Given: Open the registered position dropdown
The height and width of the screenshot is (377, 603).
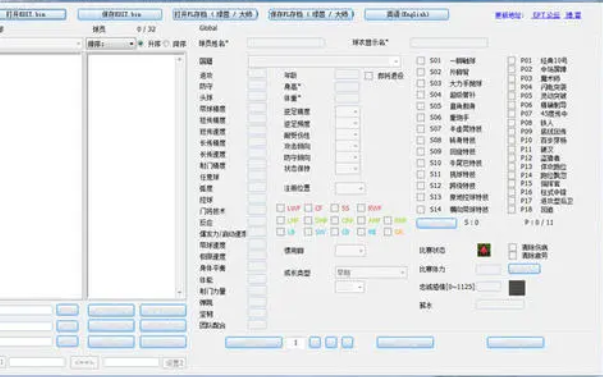Looking at the screenshot, I should click(x=350, y=188).
